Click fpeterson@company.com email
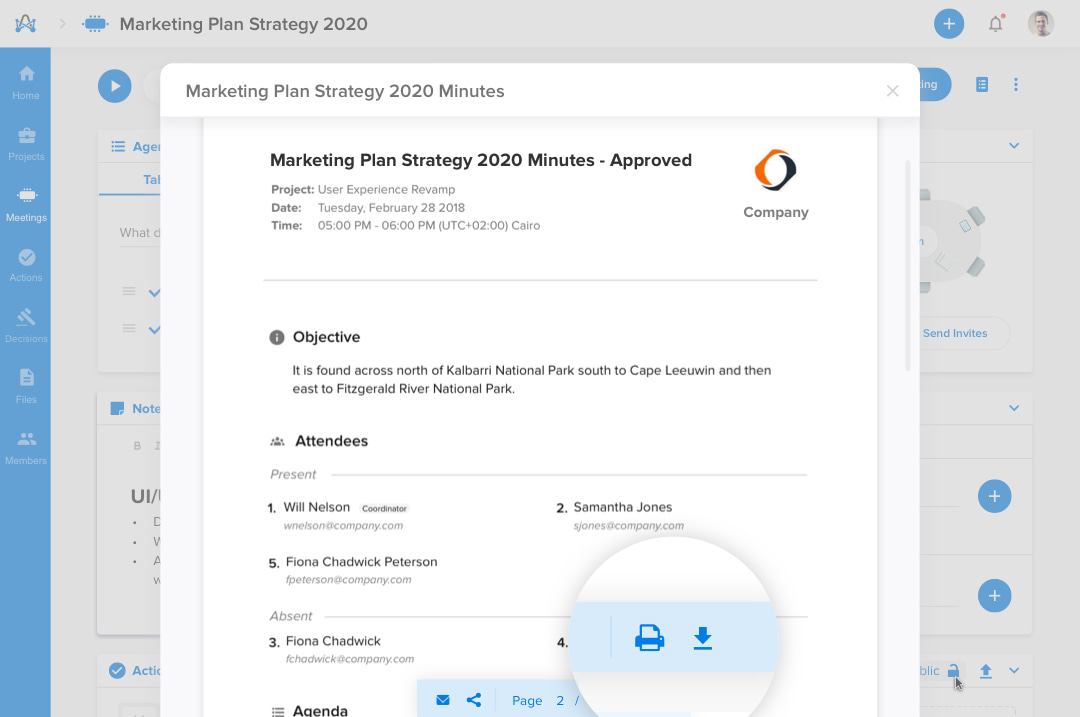 pos(349,580)
